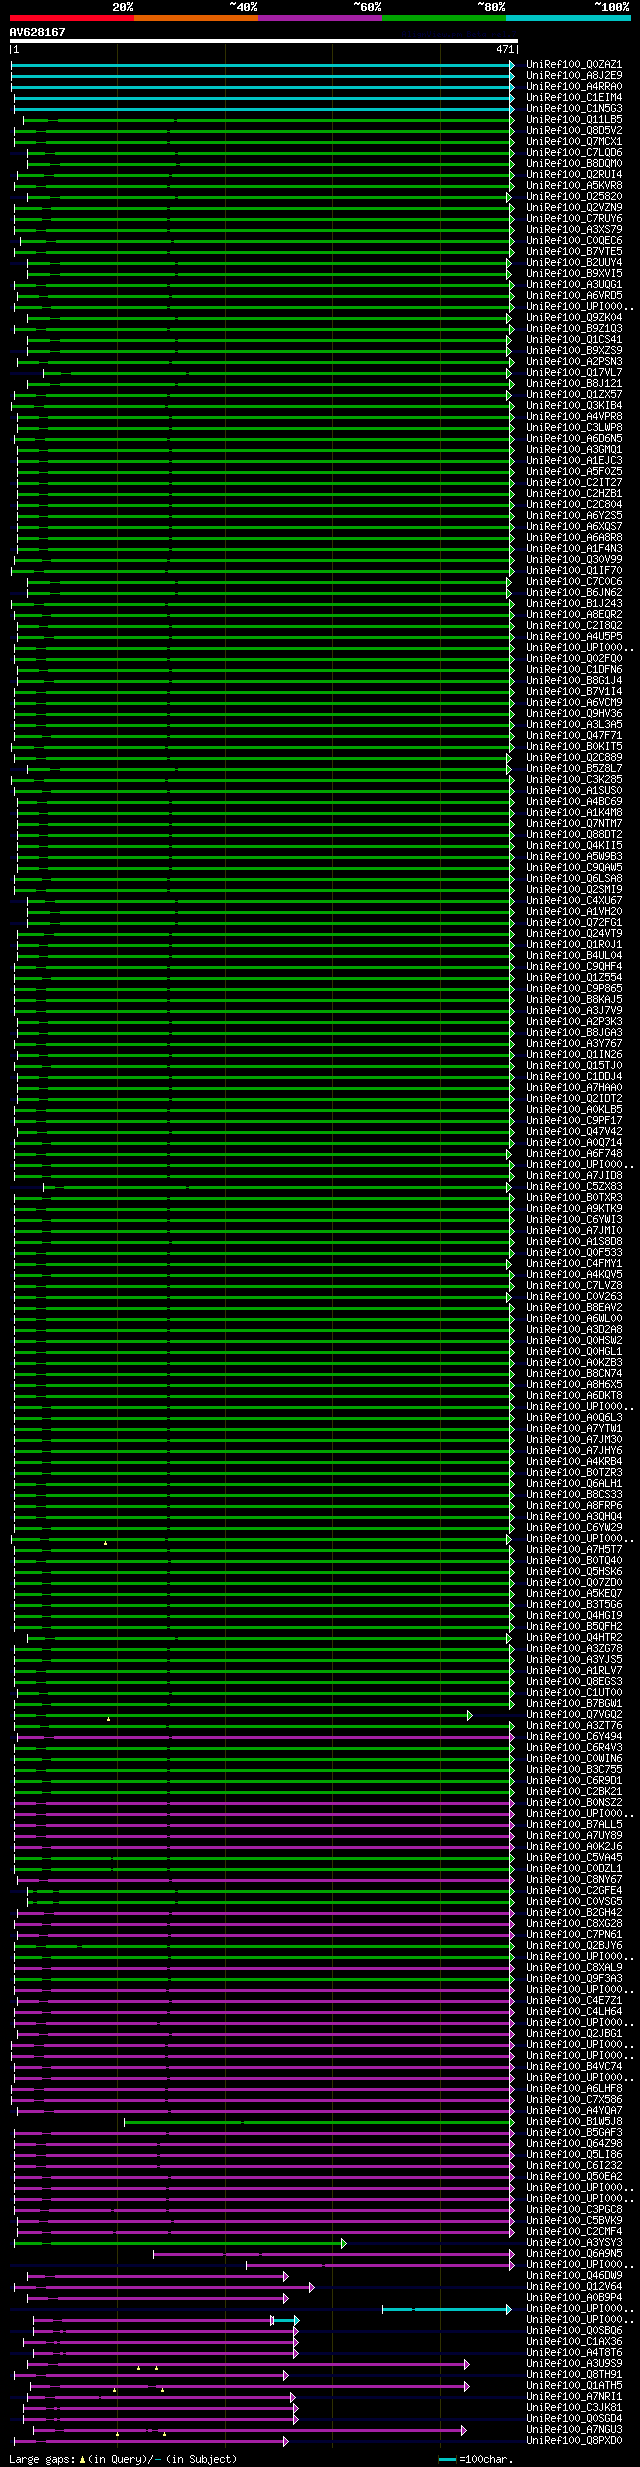Screen dimensions: 640x2467
Task: Select label UniRef100_C7RUY6
Action: (574, 219)
